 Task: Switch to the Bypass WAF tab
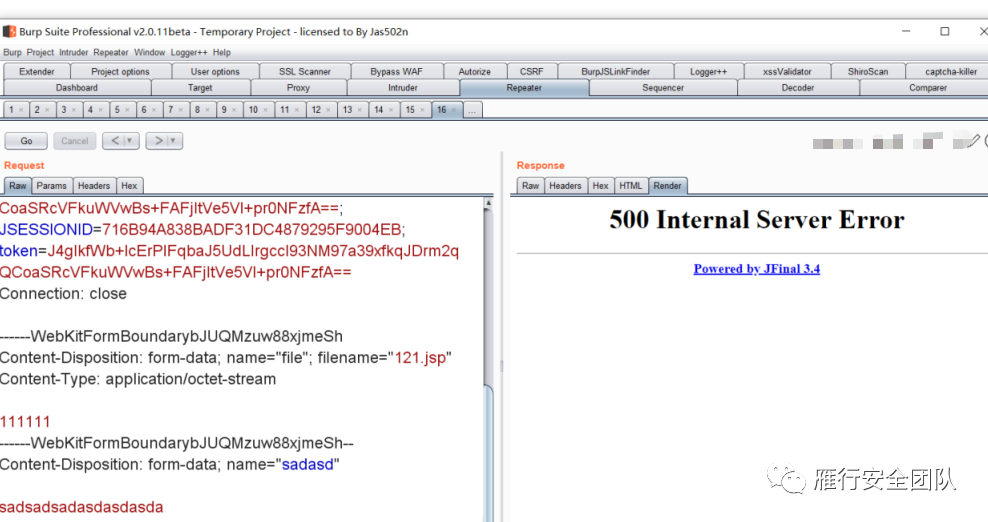tap(396, 71)
